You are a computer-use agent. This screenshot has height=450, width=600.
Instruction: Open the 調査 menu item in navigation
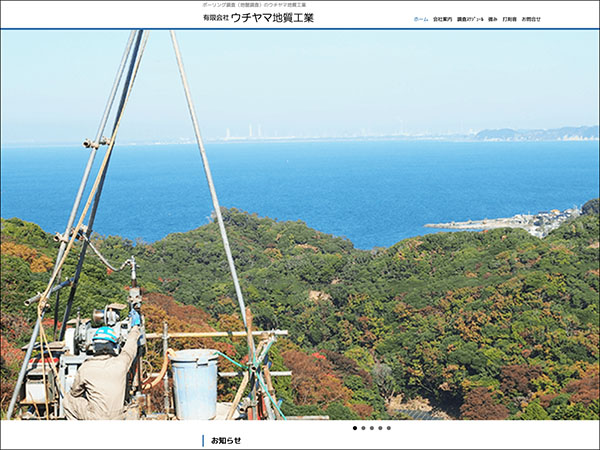(x=468, y=19)
